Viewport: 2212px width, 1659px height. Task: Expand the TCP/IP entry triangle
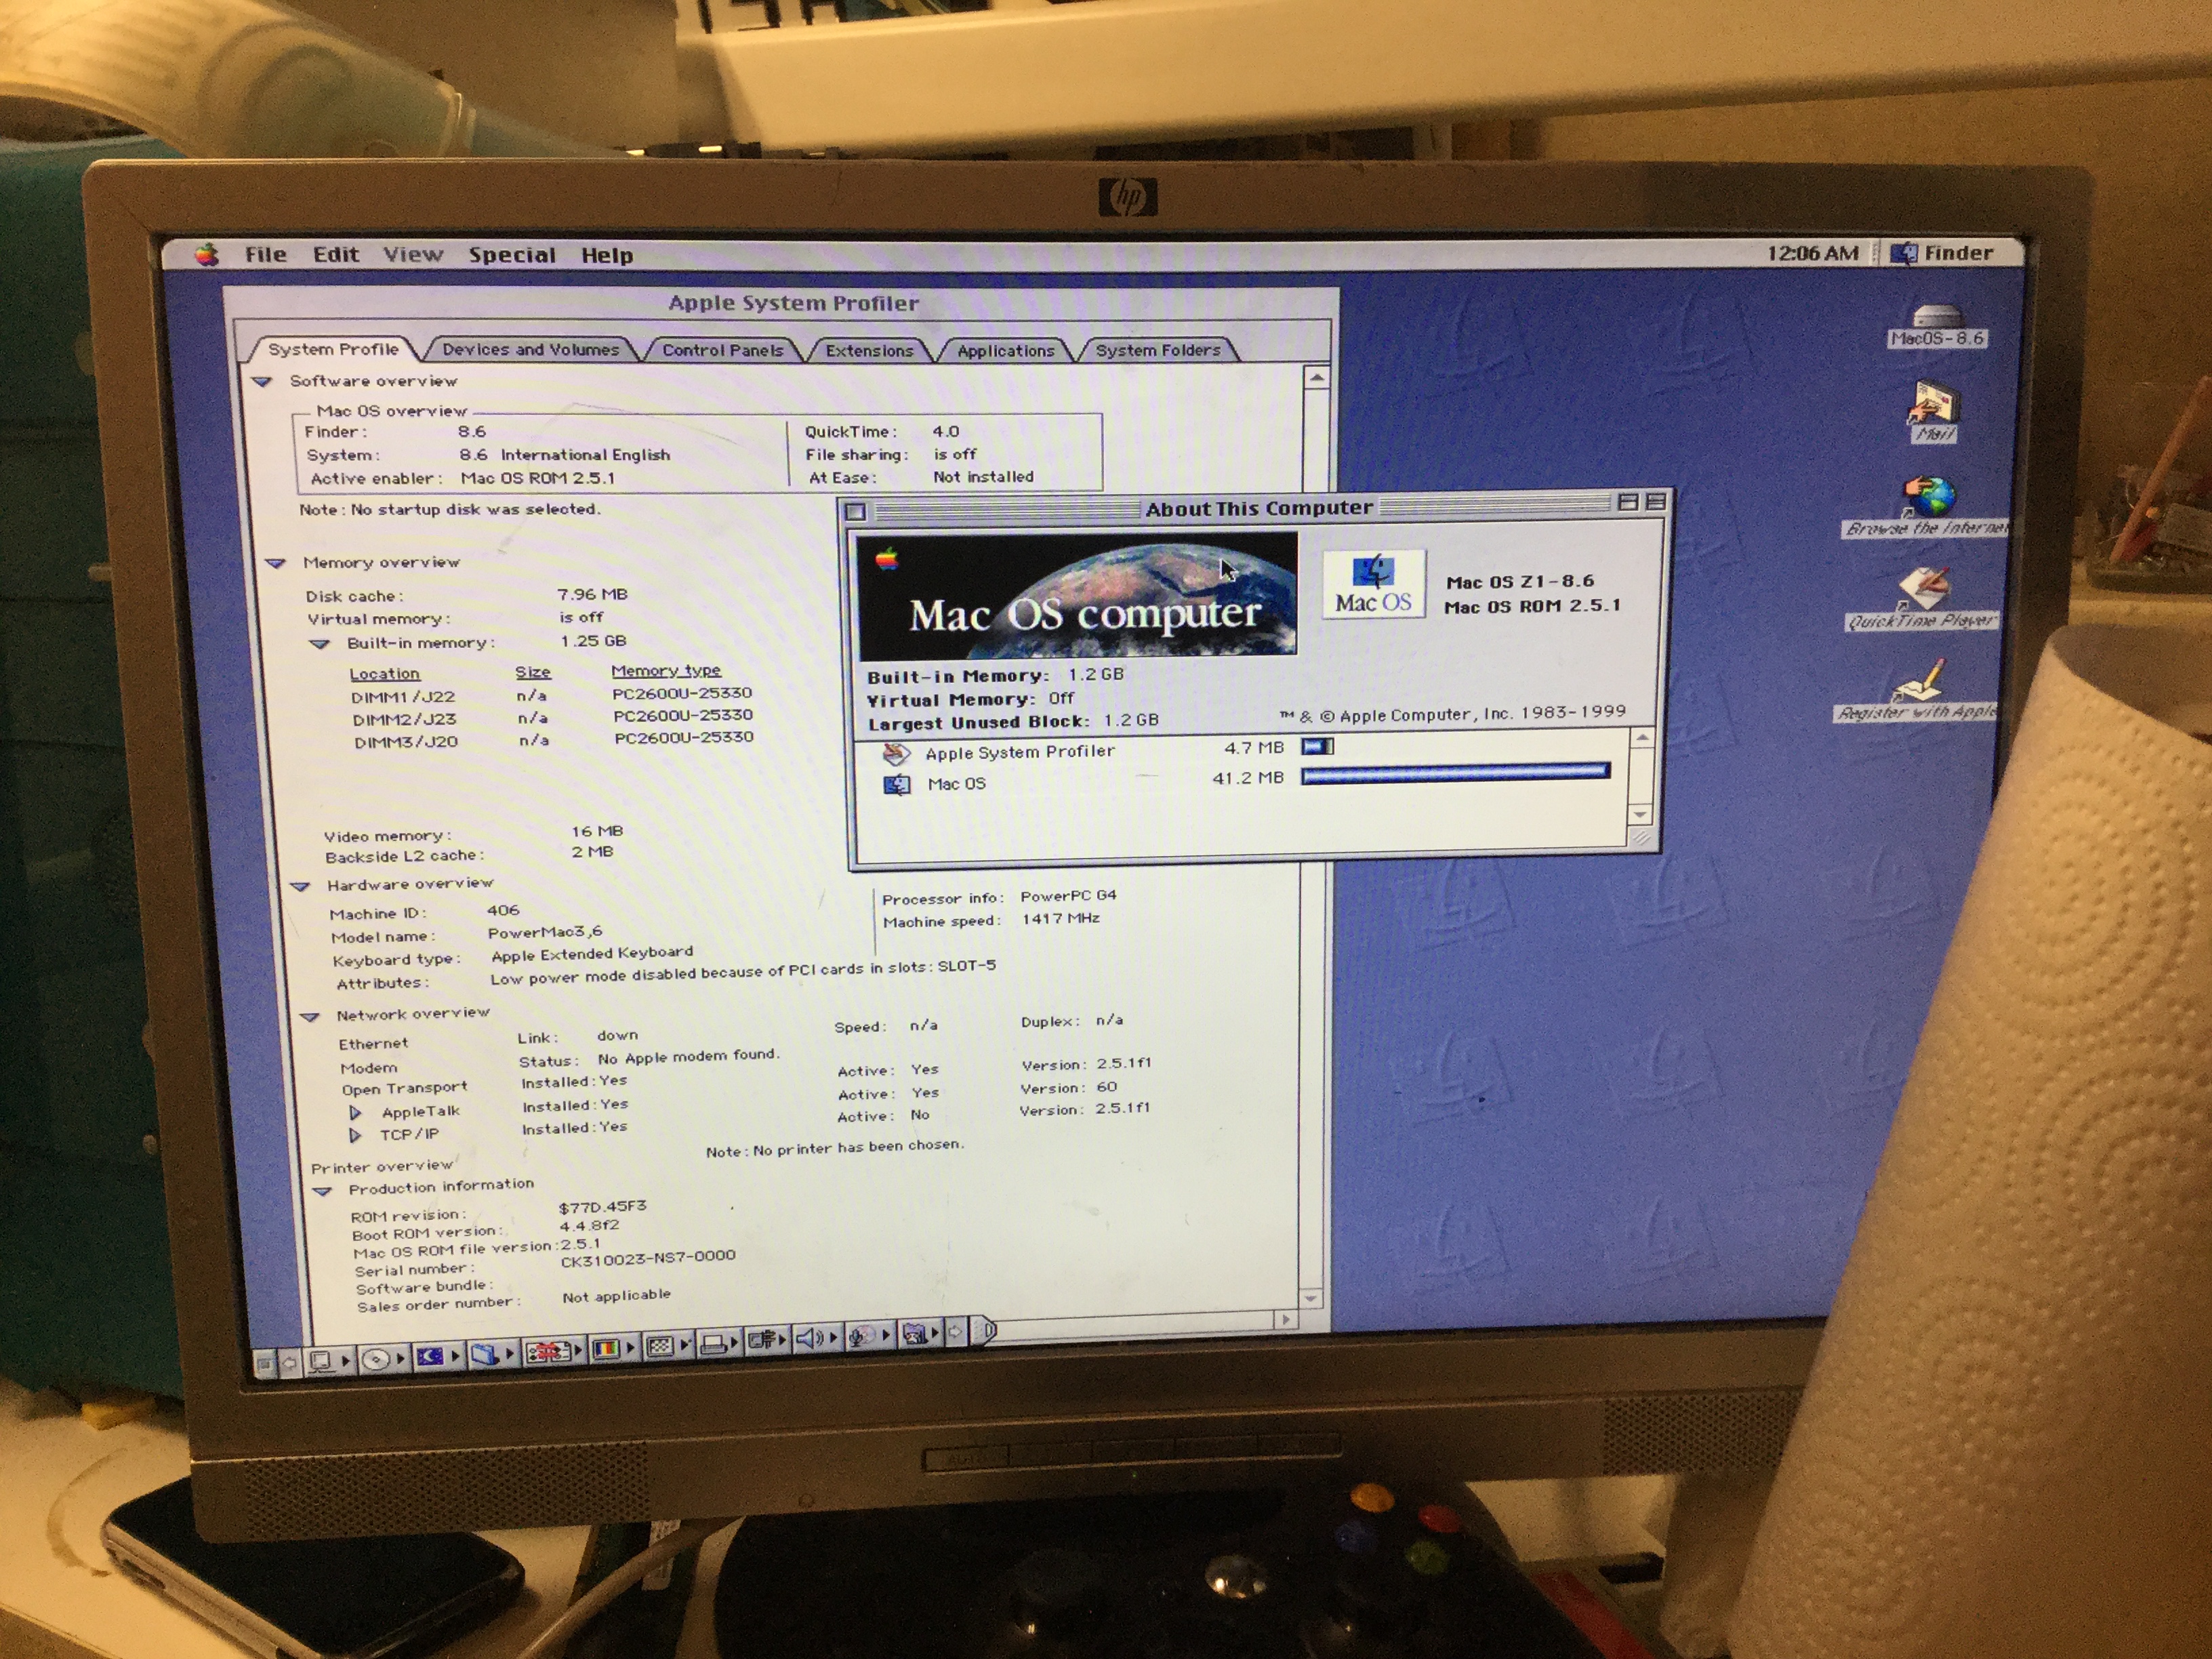[x=354, y=1135]
